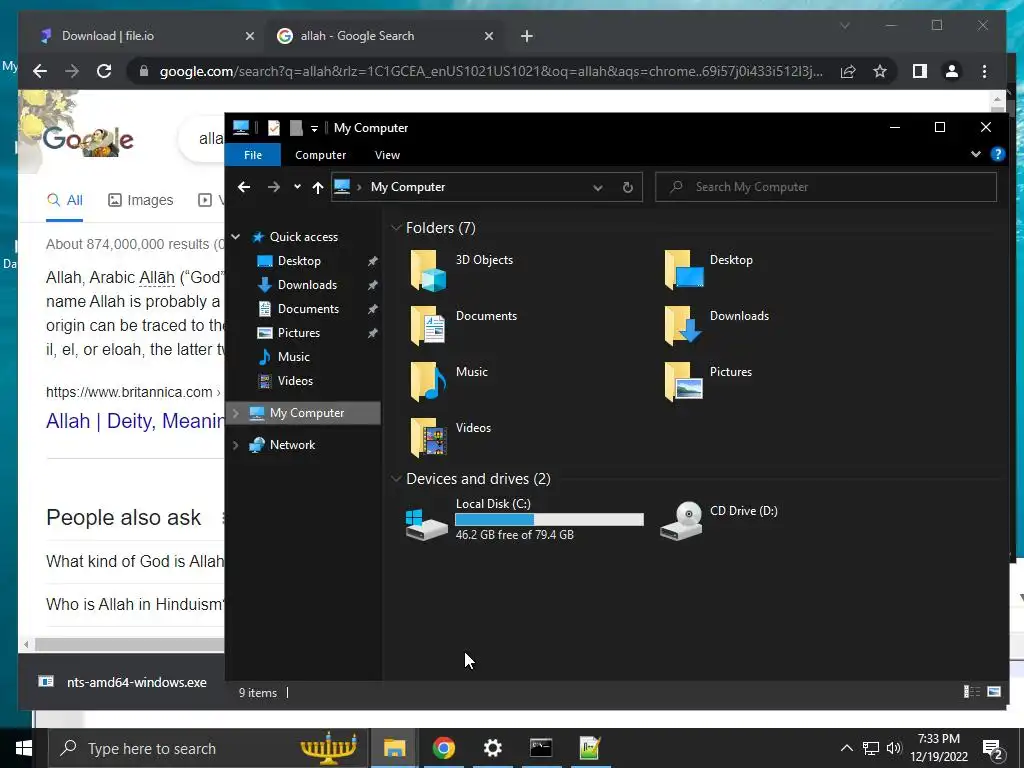Select Network in the navigation pane
The height and width of the screenshot is (768, 1024).
(292, 445)
